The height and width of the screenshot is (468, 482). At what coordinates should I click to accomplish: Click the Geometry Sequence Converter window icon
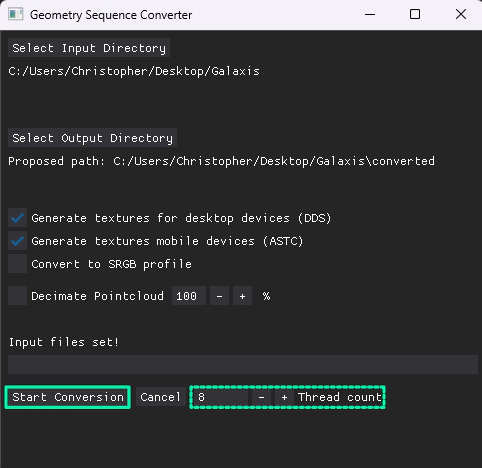point(16,15)
